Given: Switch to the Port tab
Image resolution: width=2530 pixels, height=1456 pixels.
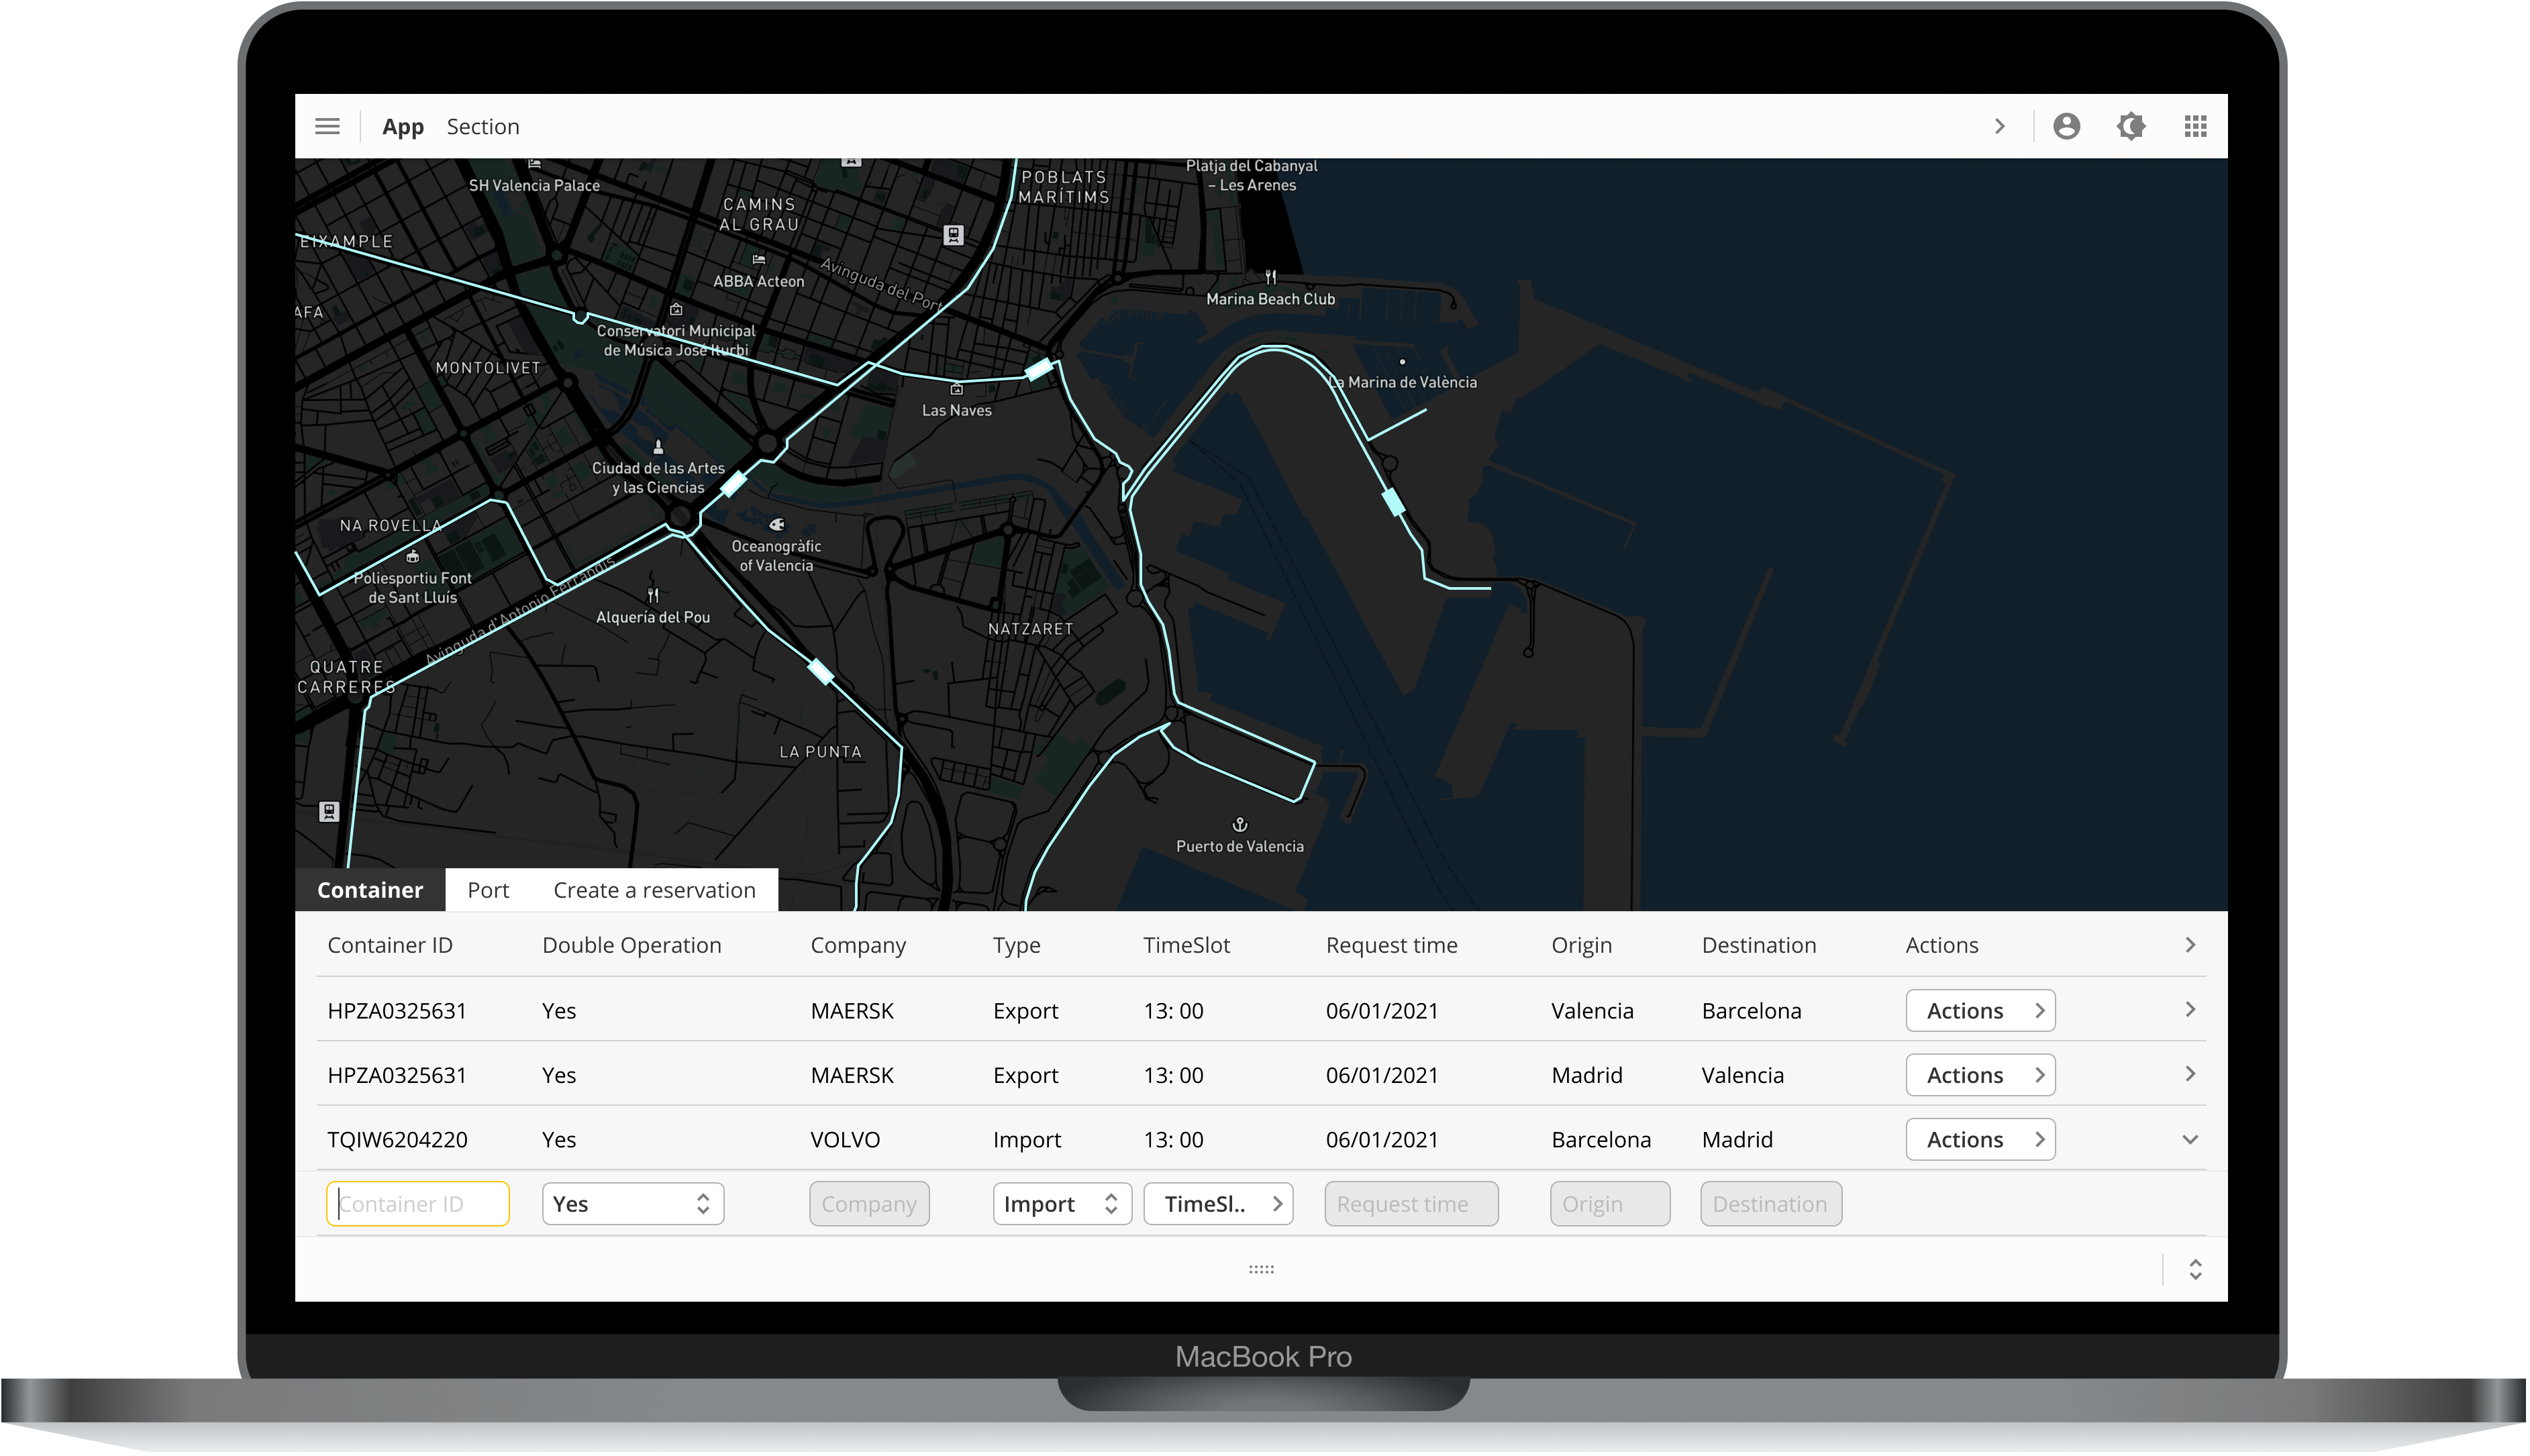Looking at the screenshot, I should point(488,890).
